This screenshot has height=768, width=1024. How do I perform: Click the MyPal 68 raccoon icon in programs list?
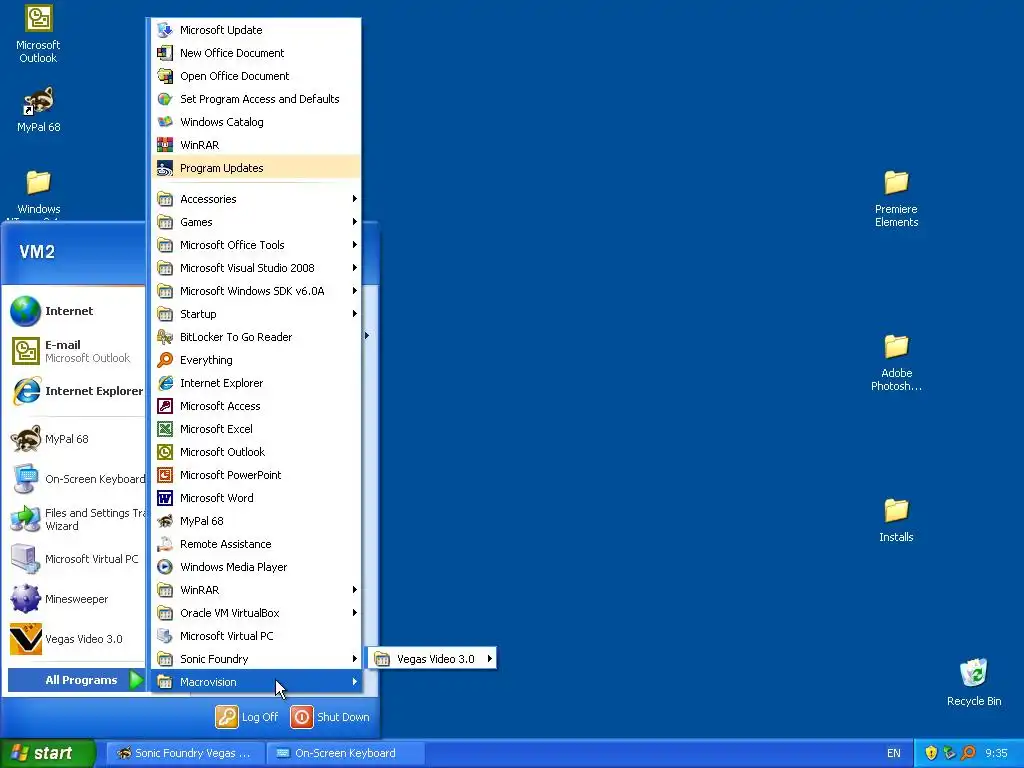165,521
